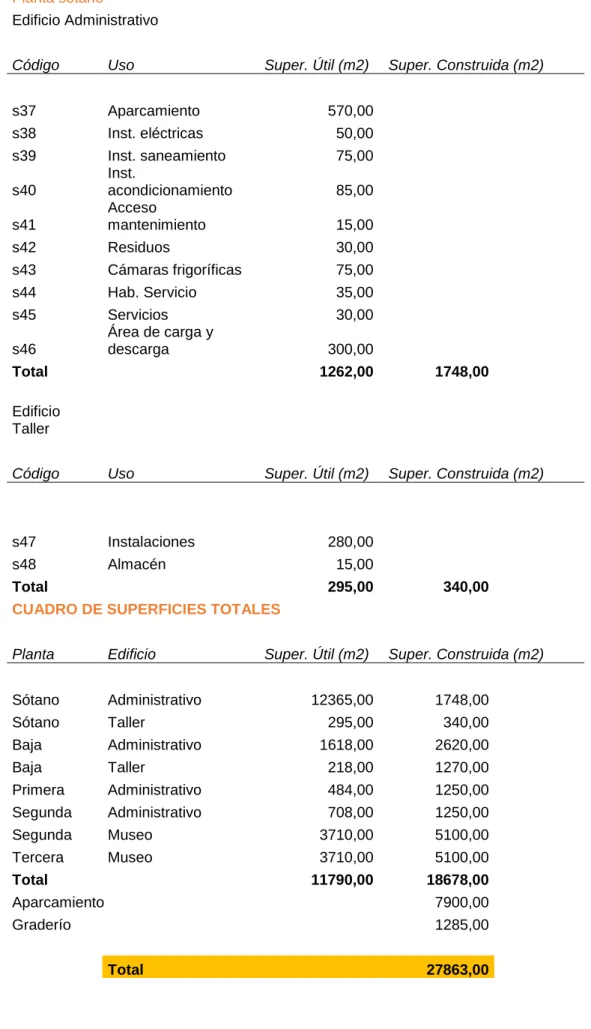Click the Edificio Taller section heading

click(x=36, y=420)
